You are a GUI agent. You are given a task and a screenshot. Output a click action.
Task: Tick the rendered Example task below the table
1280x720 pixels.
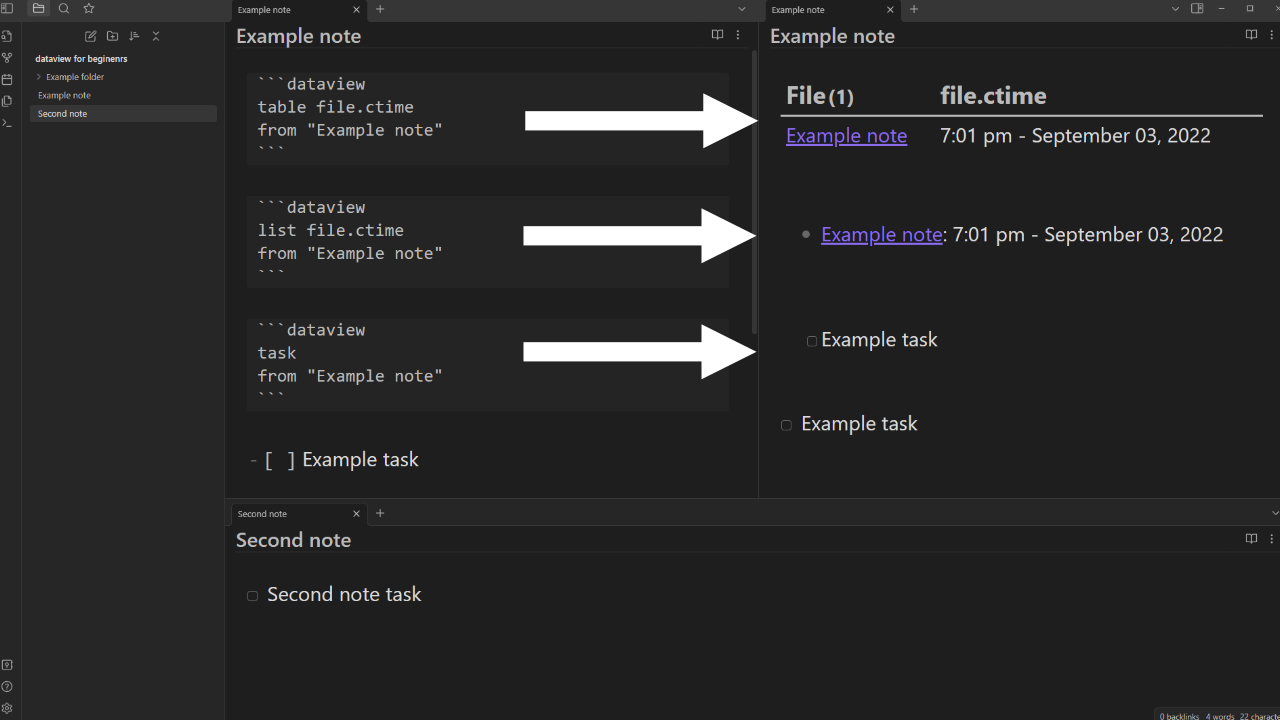click(x=786, y=425)
